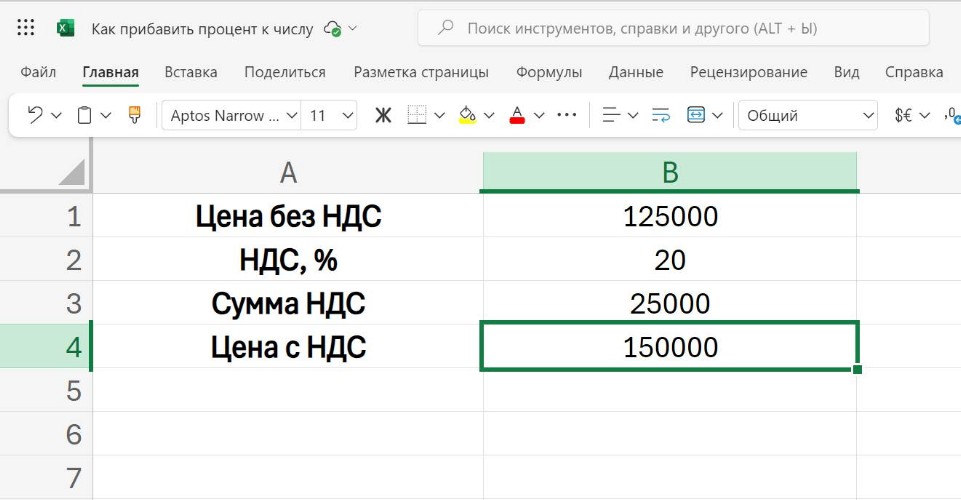The width and height of the screenshot is (961, 500).
Task: Expand the font size 11 dropdown
Action: (348, 116)
